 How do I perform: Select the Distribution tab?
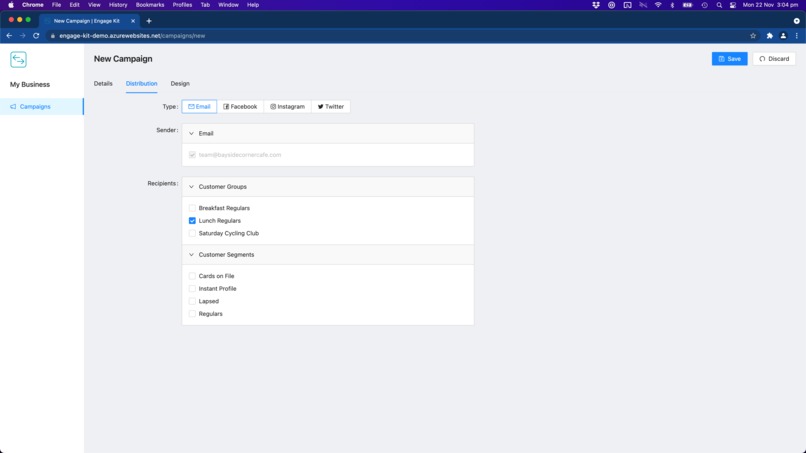coord(141,83)
